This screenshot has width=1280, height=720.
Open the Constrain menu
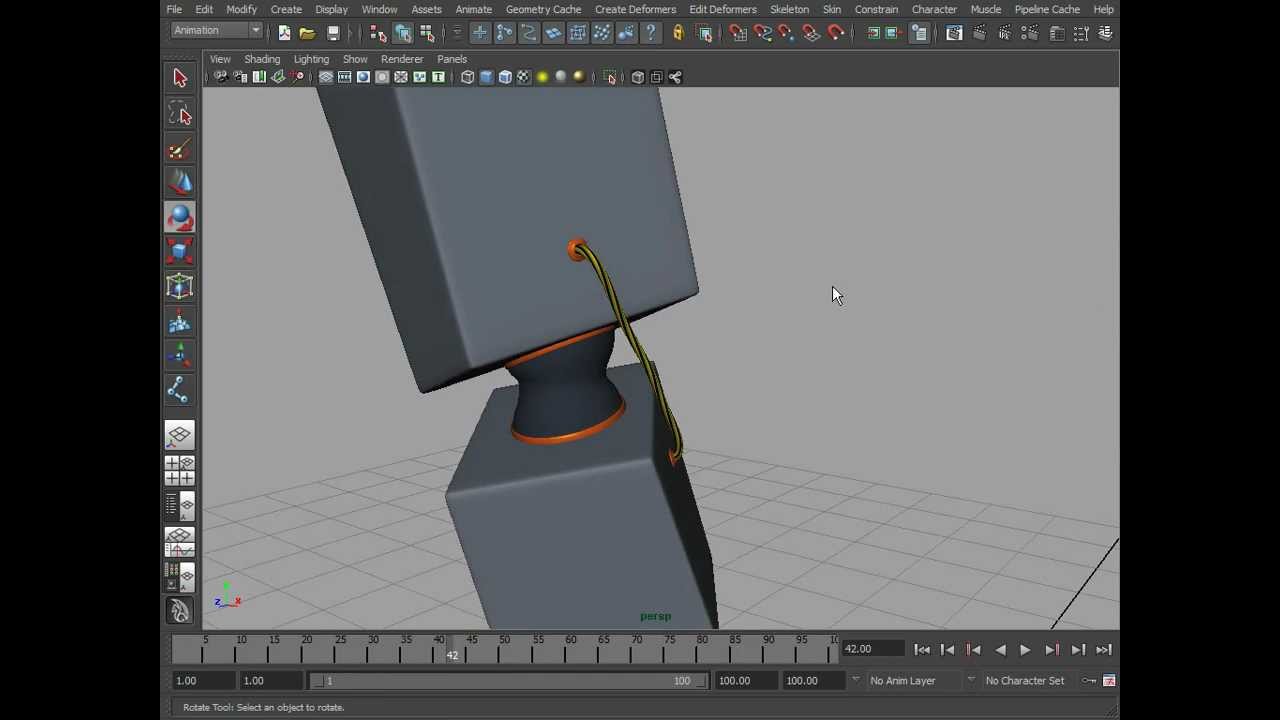(876, 9)
